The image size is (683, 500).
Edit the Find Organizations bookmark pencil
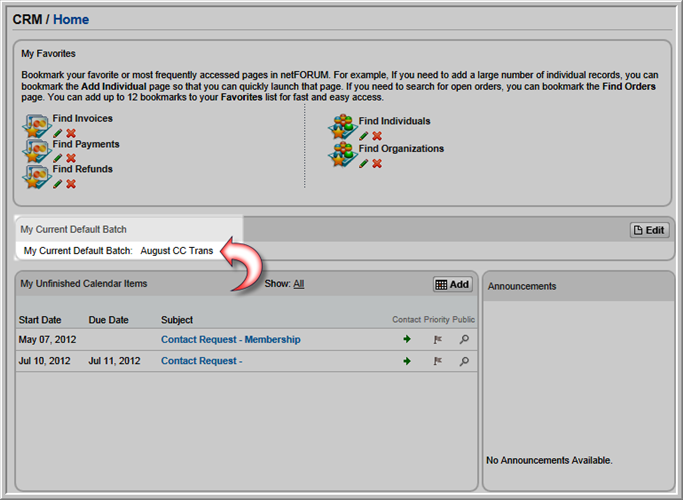click(x=364, y=163)
